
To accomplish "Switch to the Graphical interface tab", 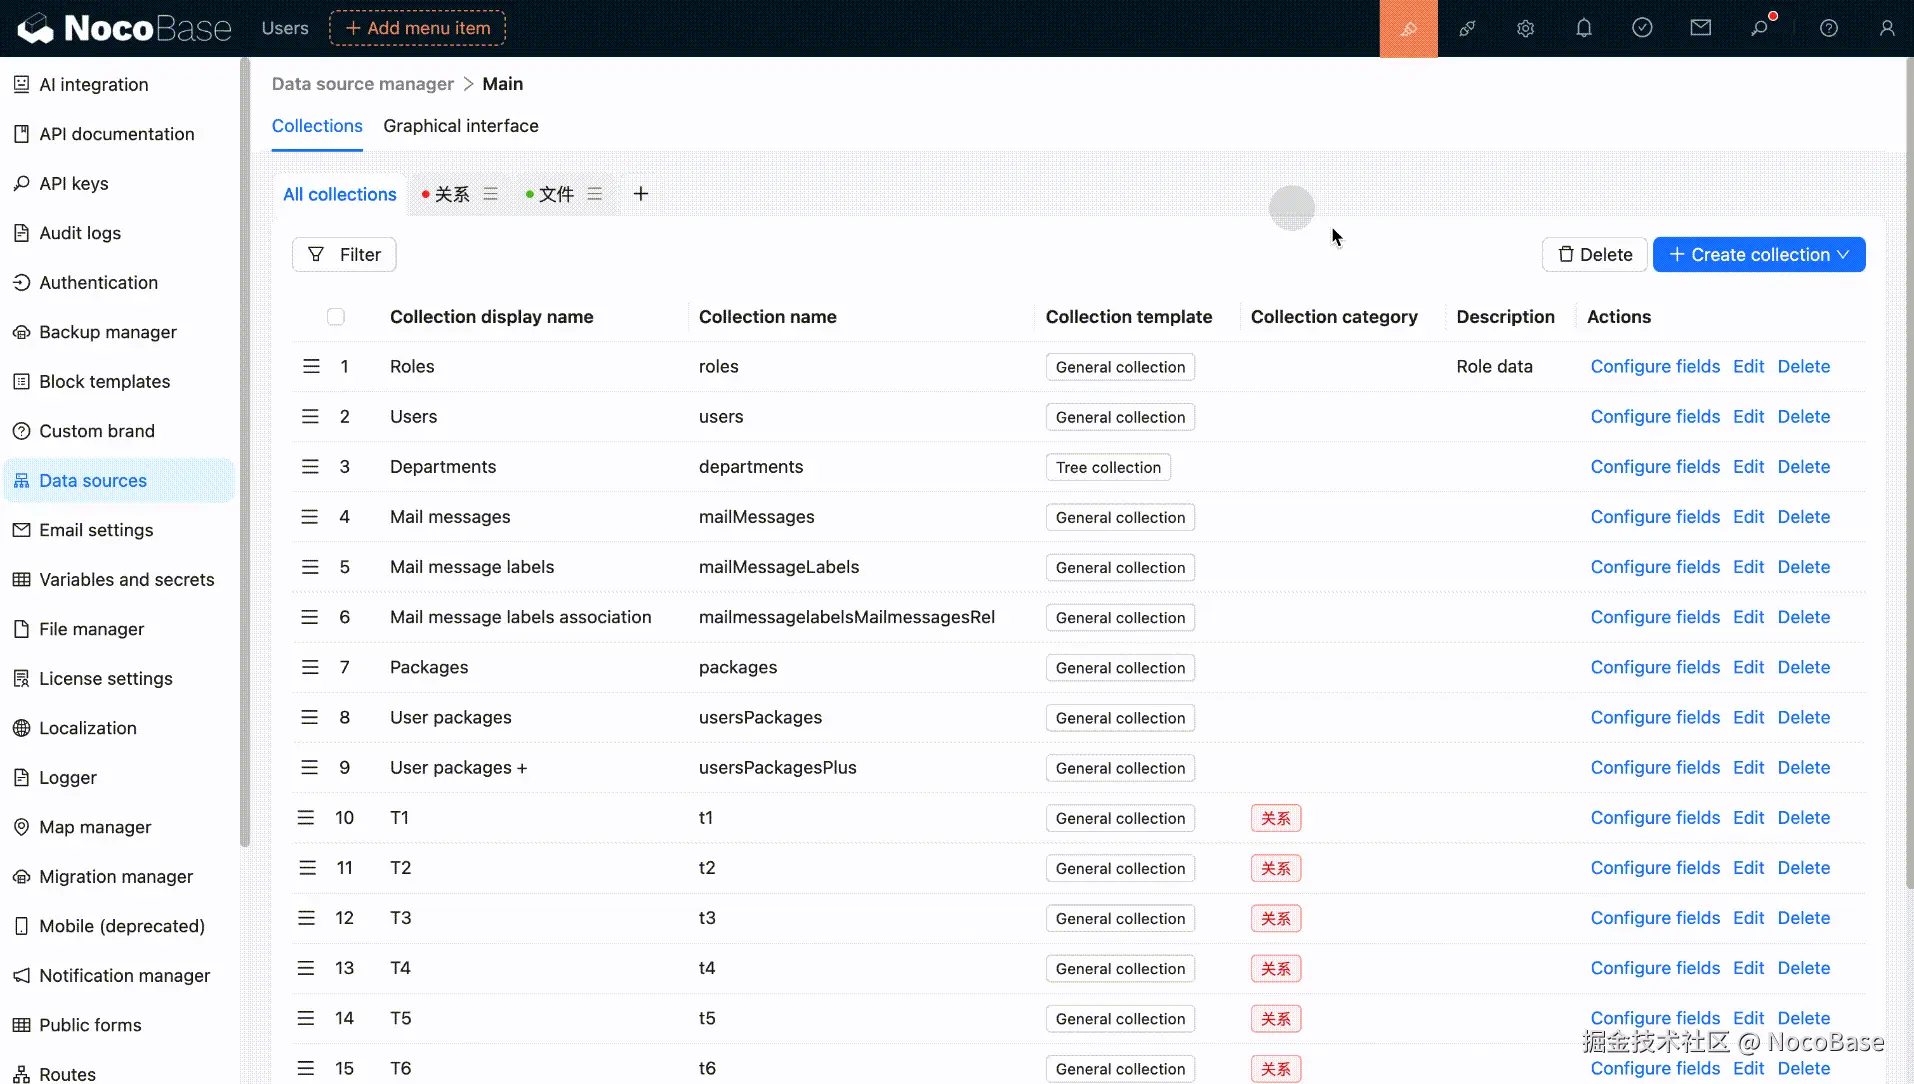I will pos(460,126).
